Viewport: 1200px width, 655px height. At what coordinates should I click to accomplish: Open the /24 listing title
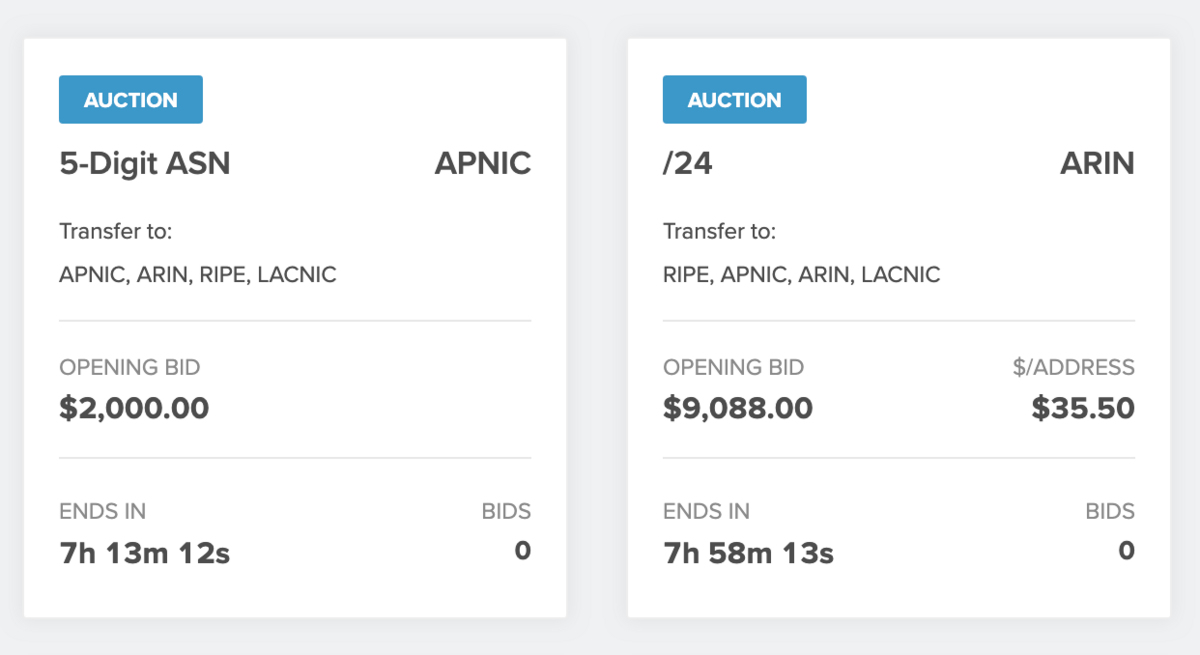click(x=688, y=163)
